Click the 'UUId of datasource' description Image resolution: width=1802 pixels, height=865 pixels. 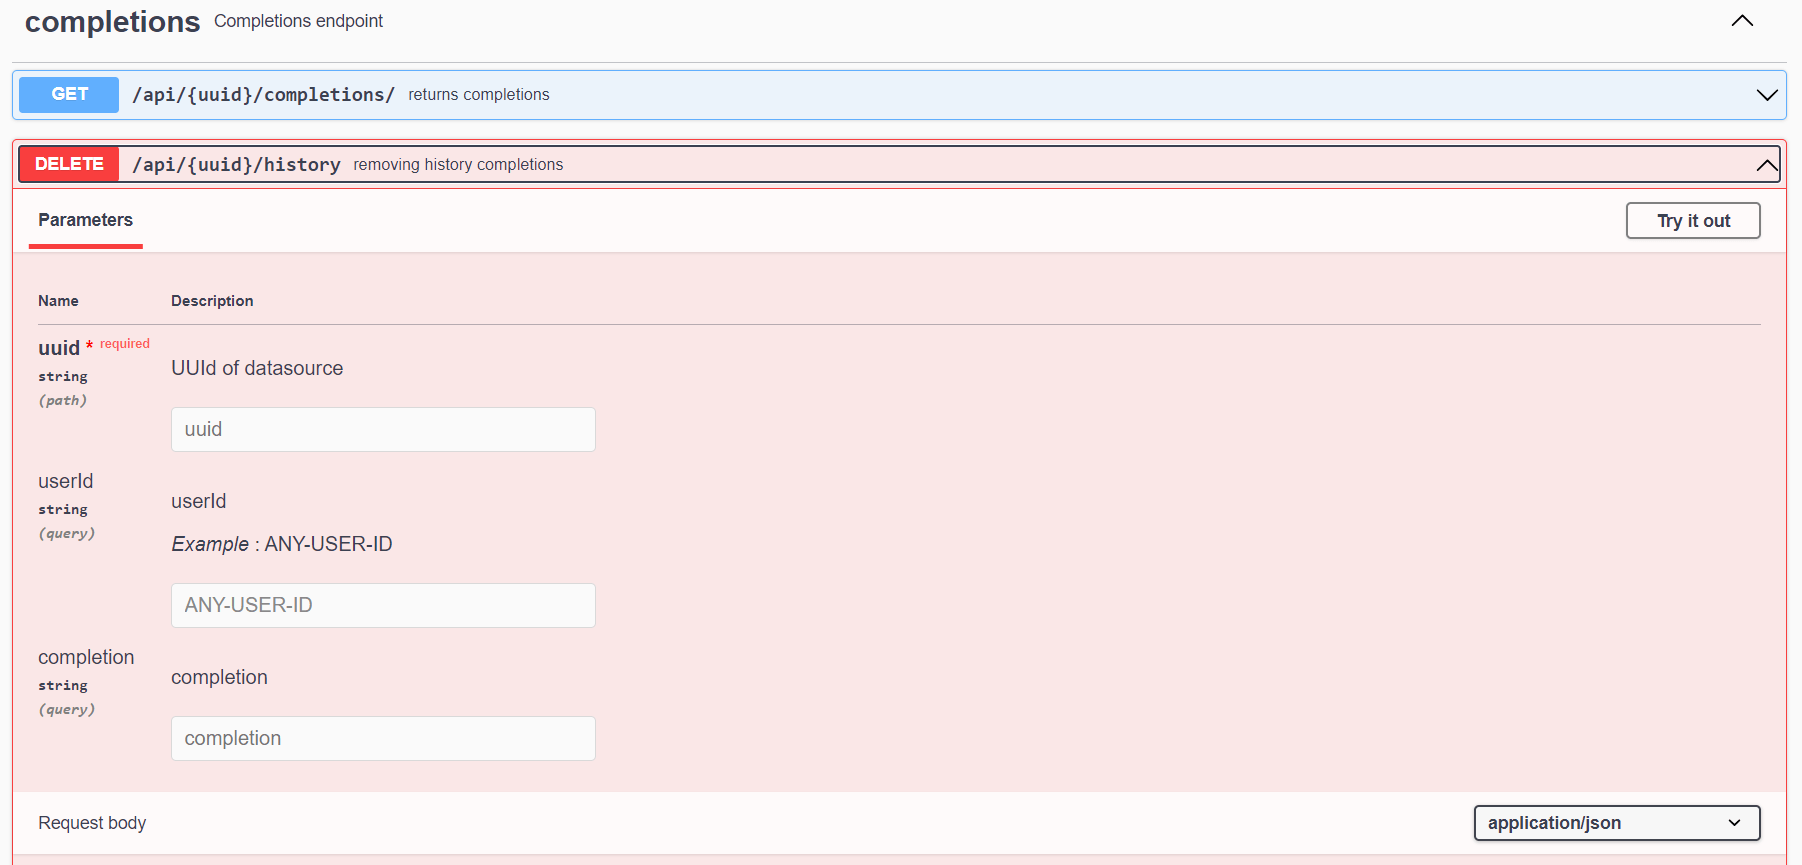pyautogui.click(x=257, y=368)
